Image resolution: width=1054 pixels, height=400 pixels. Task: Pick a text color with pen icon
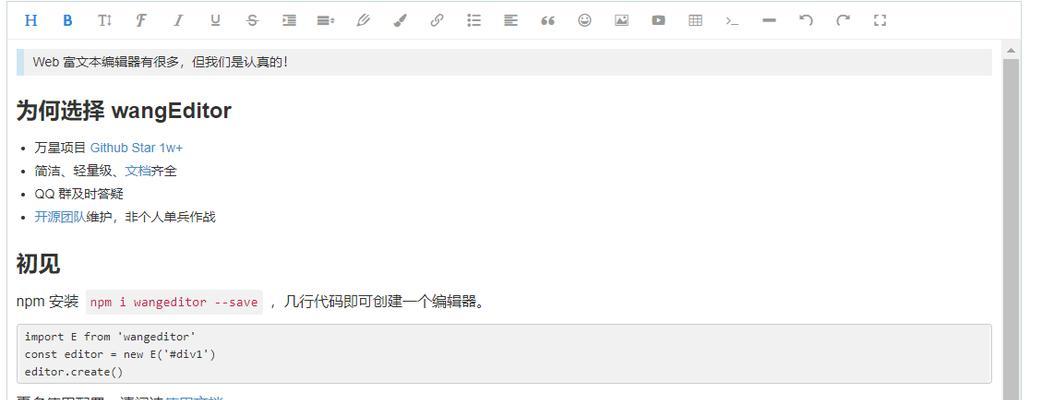(x=363, y=20)
